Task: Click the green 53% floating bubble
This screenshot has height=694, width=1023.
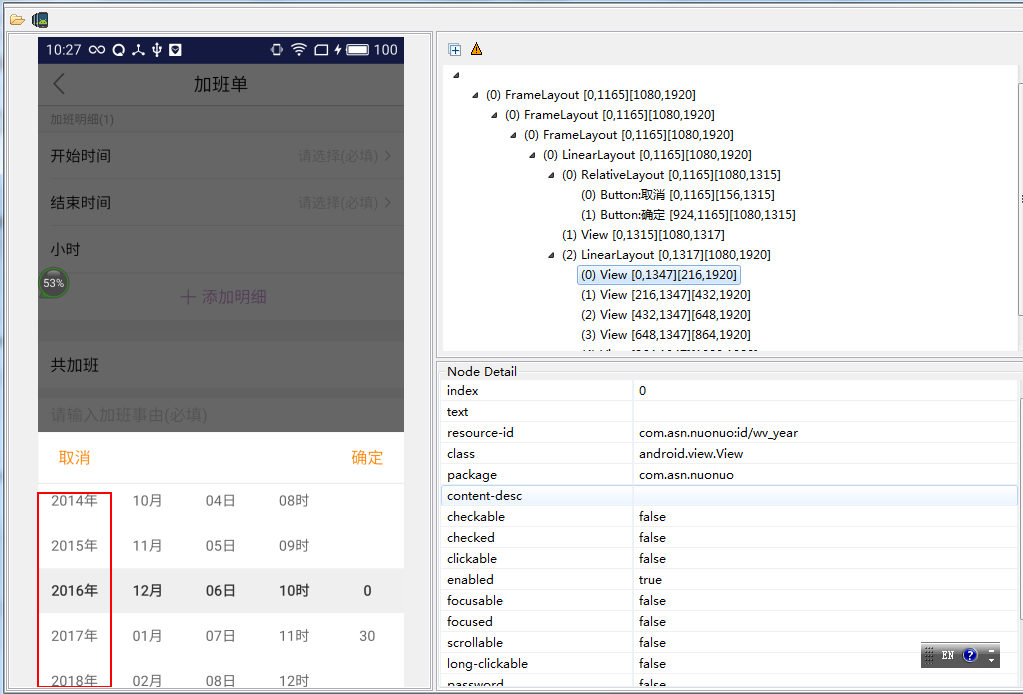Action: point(53,283)
